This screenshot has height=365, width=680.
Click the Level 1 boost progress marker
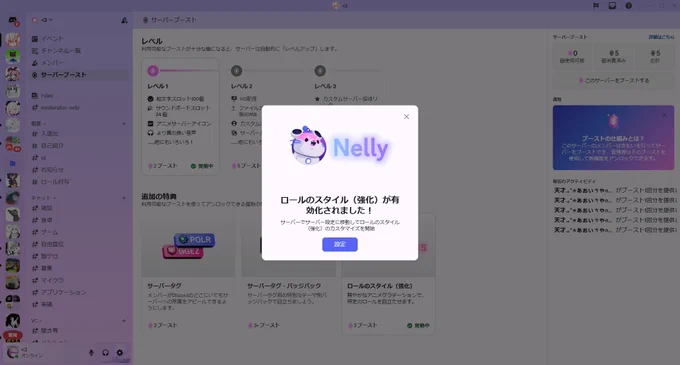(153, 71)
